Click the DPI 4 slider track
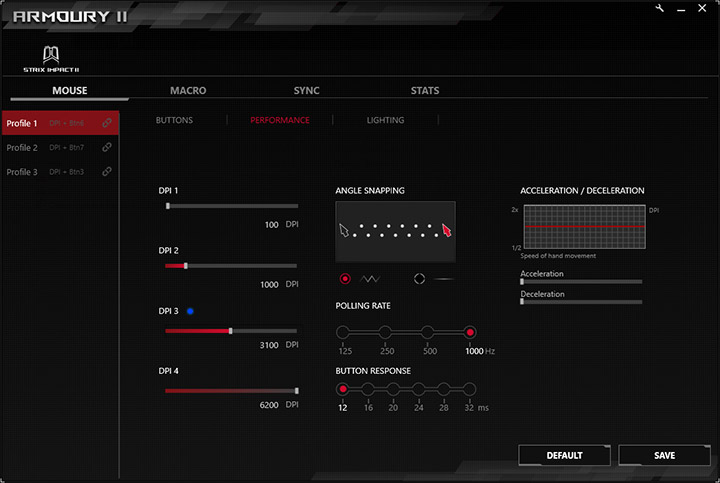This screenshot has height=483, width=720. click(x=231, y=391)
